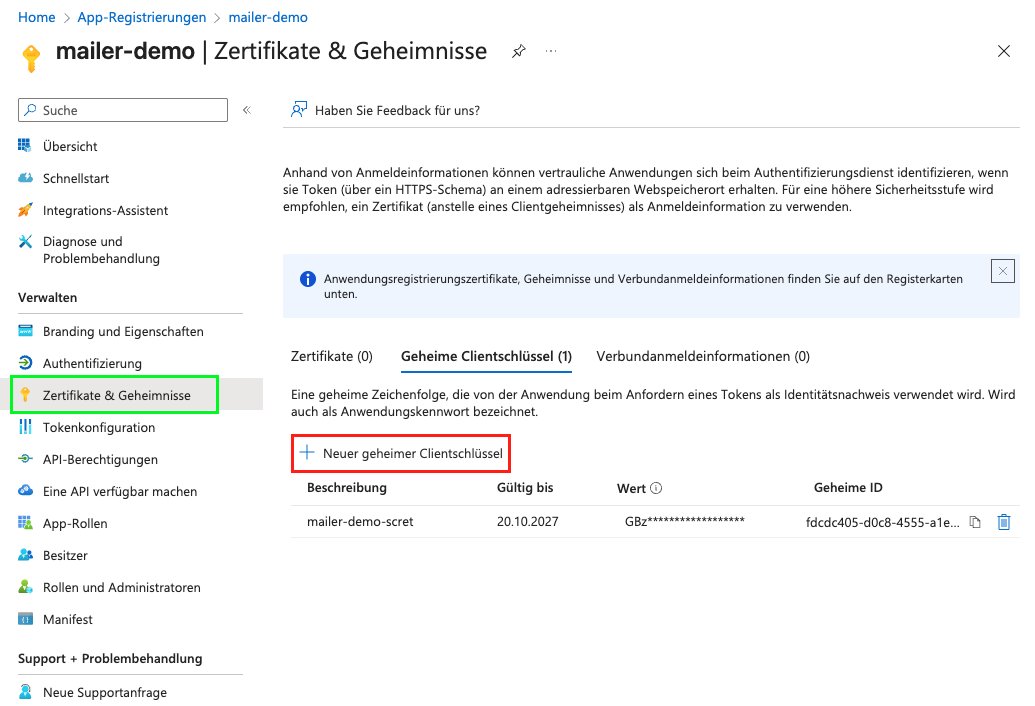Collapse the sidebar using the double chevron
This screenshot has width=1035, height=706.
[248, 110]
